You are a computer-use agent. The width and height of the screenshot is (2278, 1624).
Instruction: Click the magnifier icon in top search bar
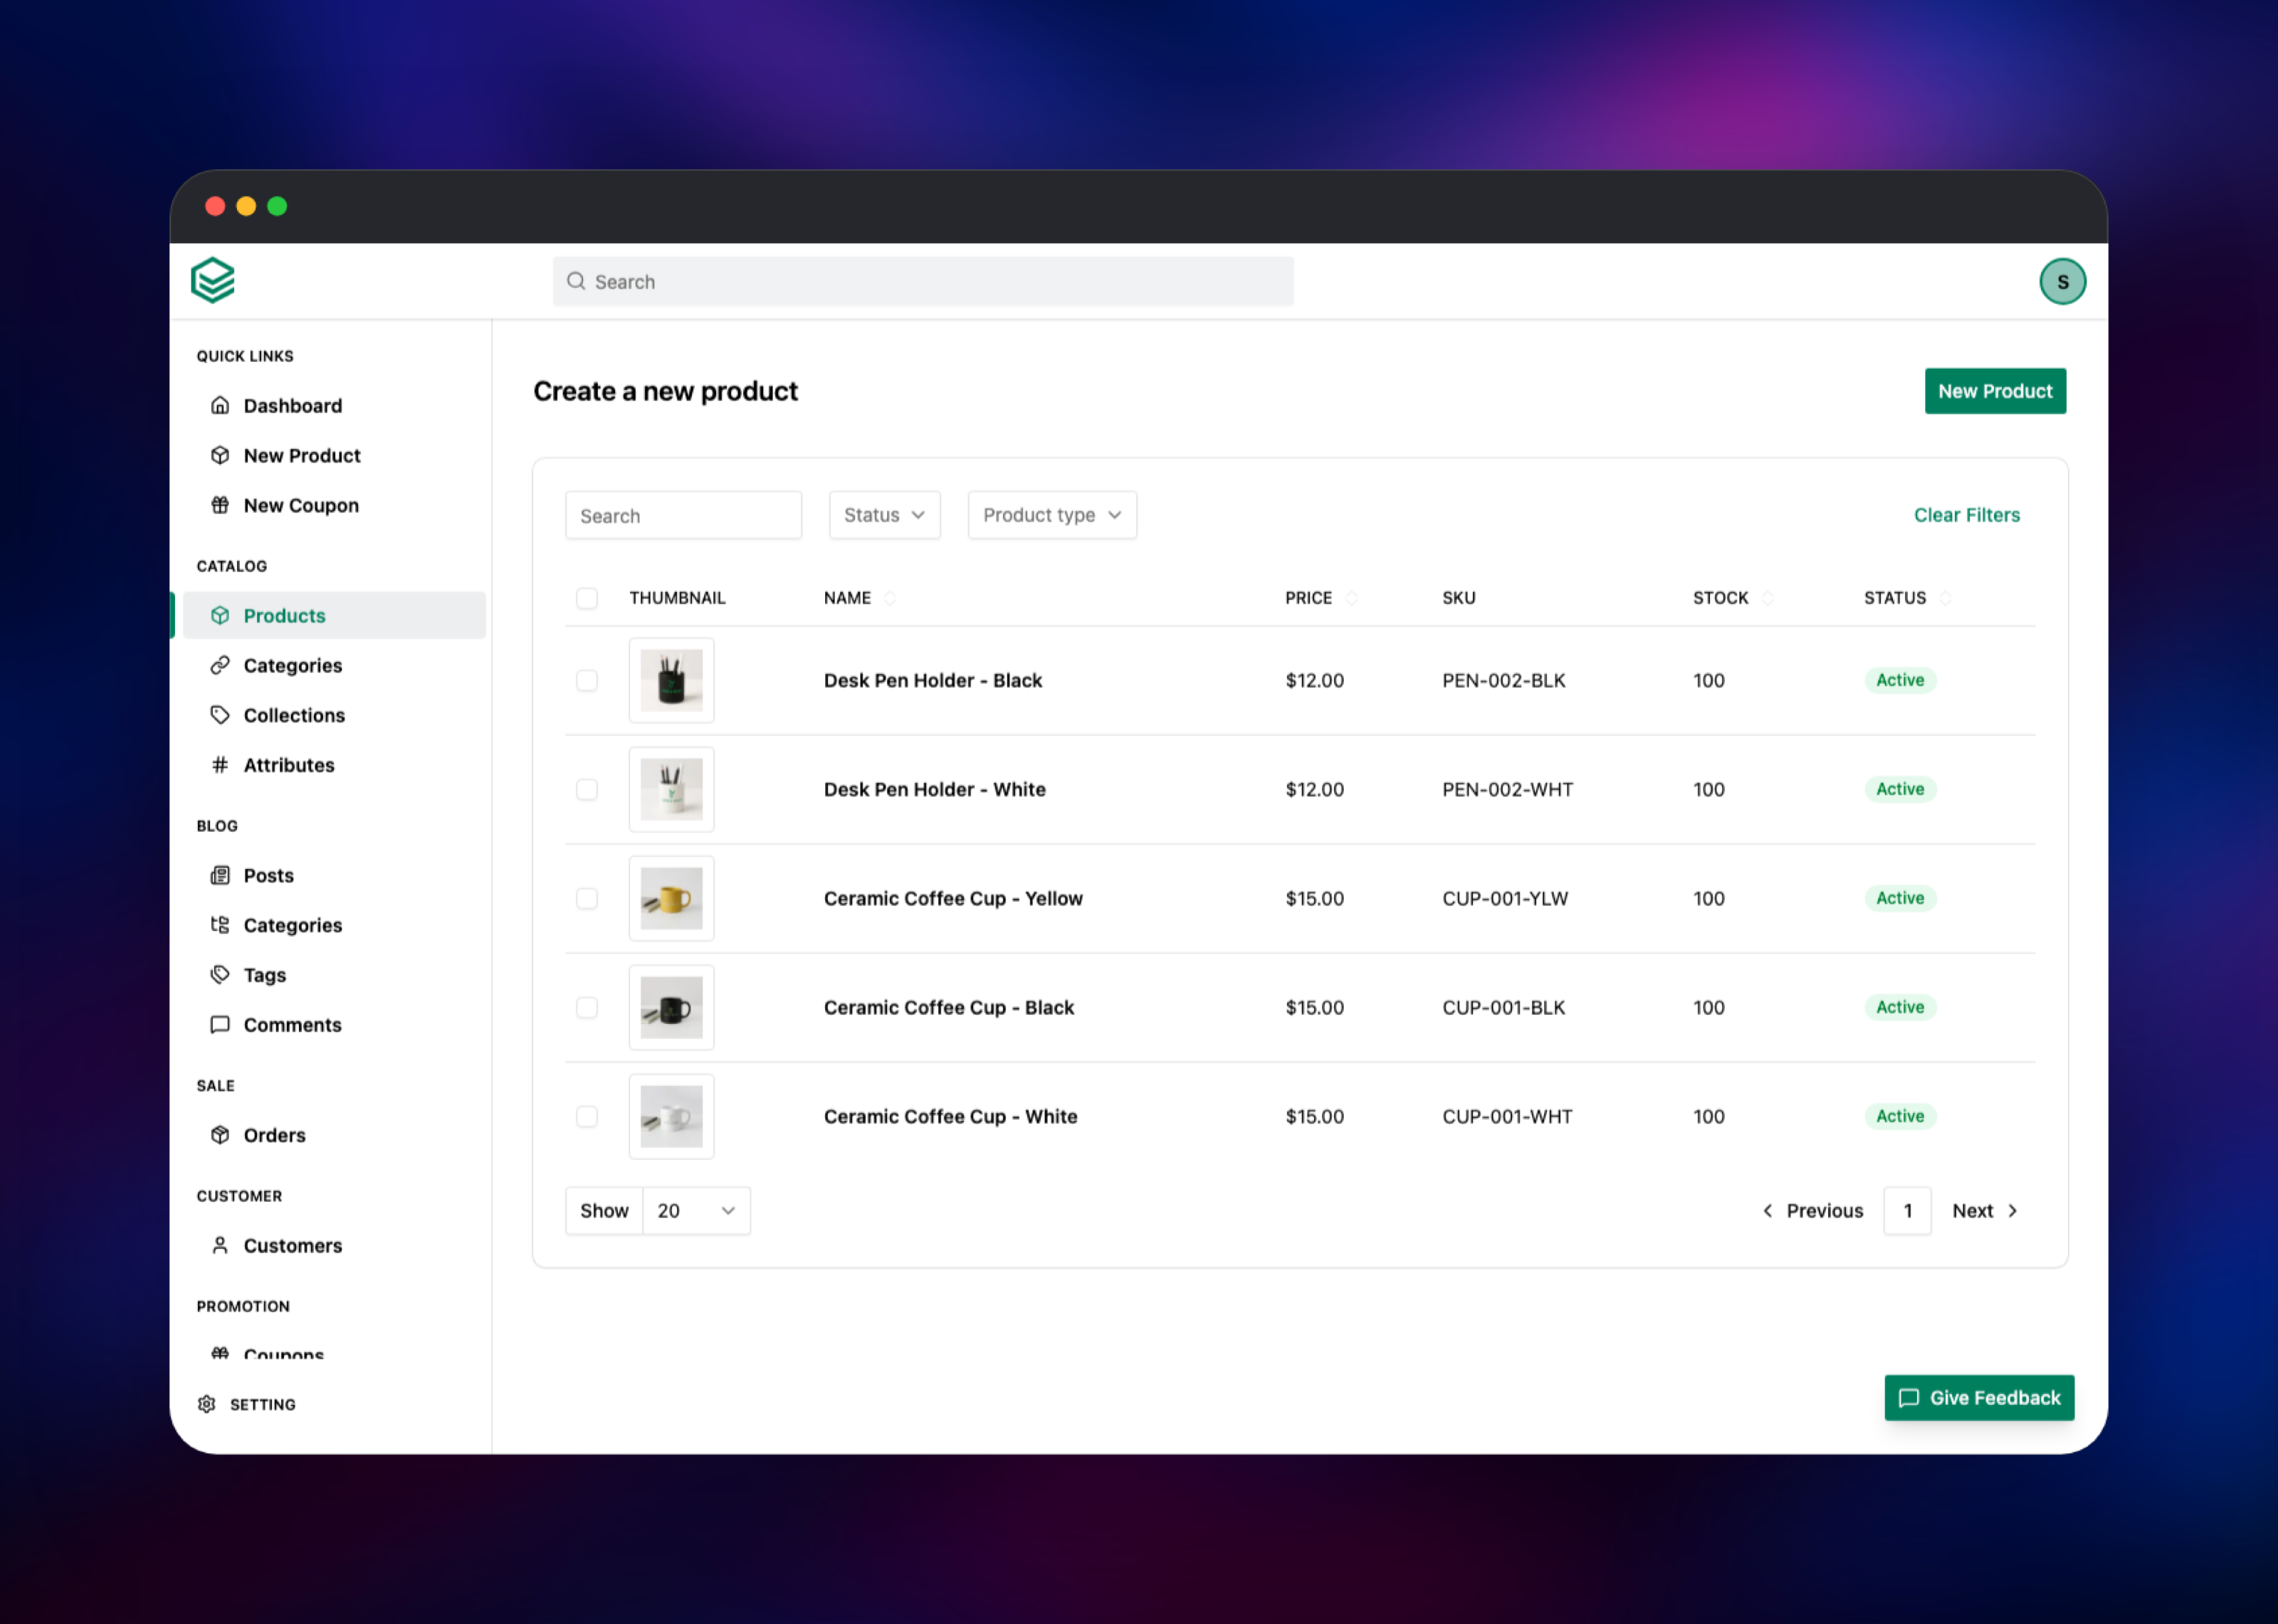(x=576, y=281)
